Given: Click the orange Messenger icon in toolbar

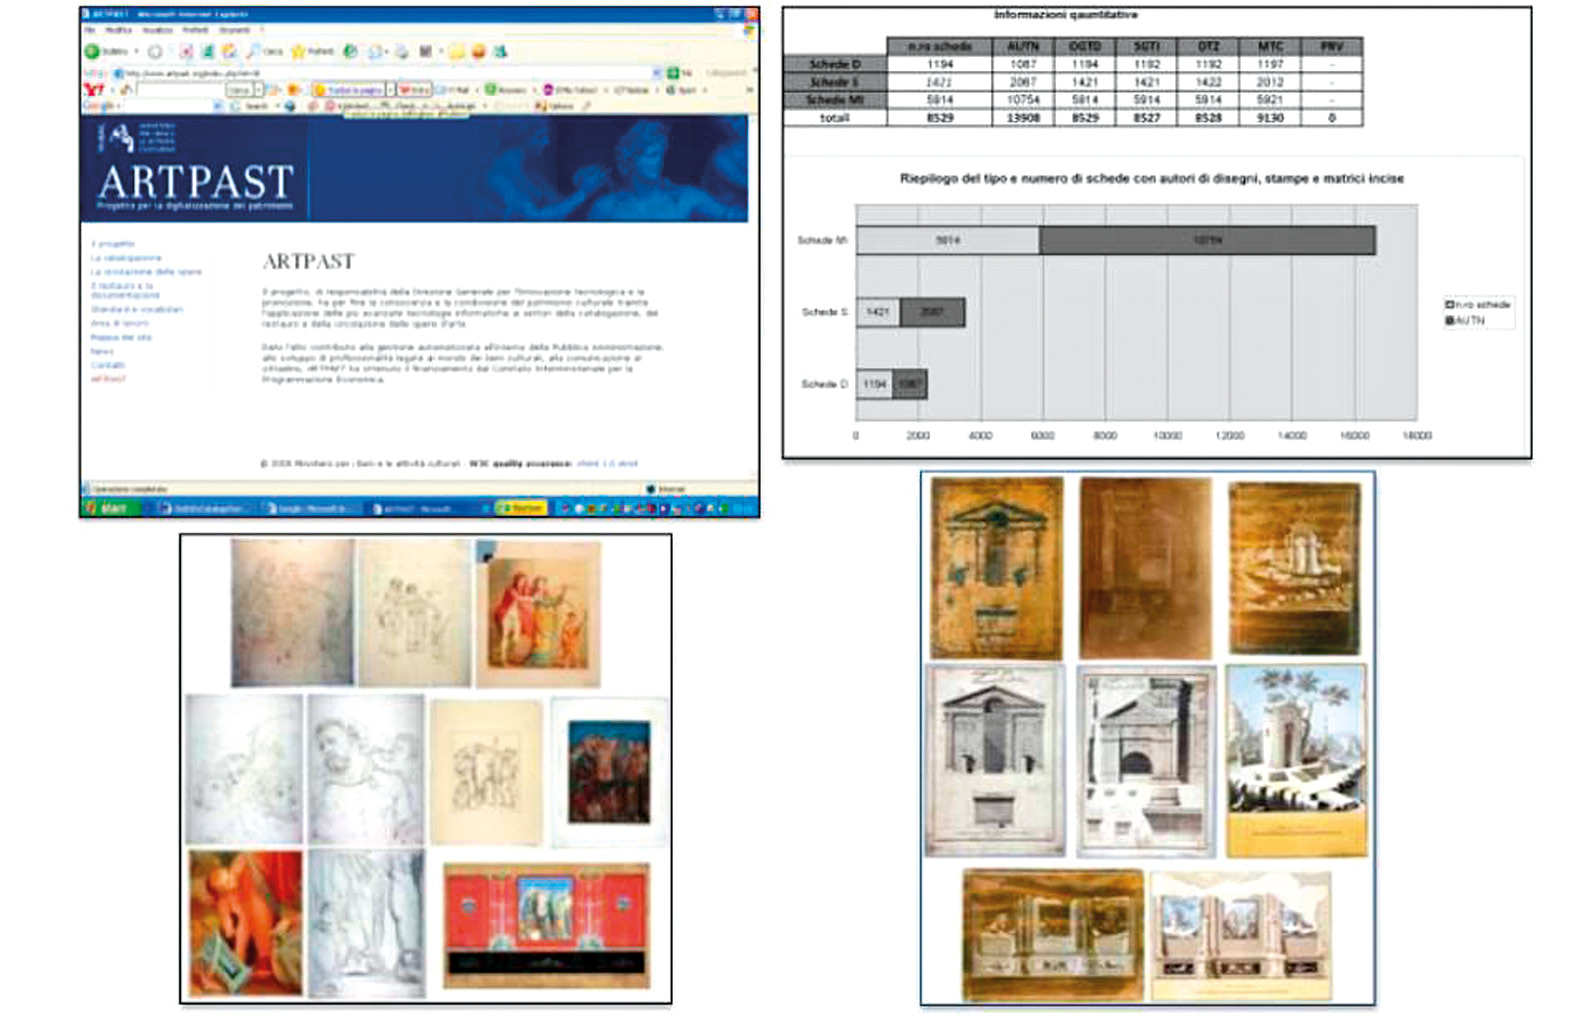Looking at the screenshot, I should coord(479,51).
